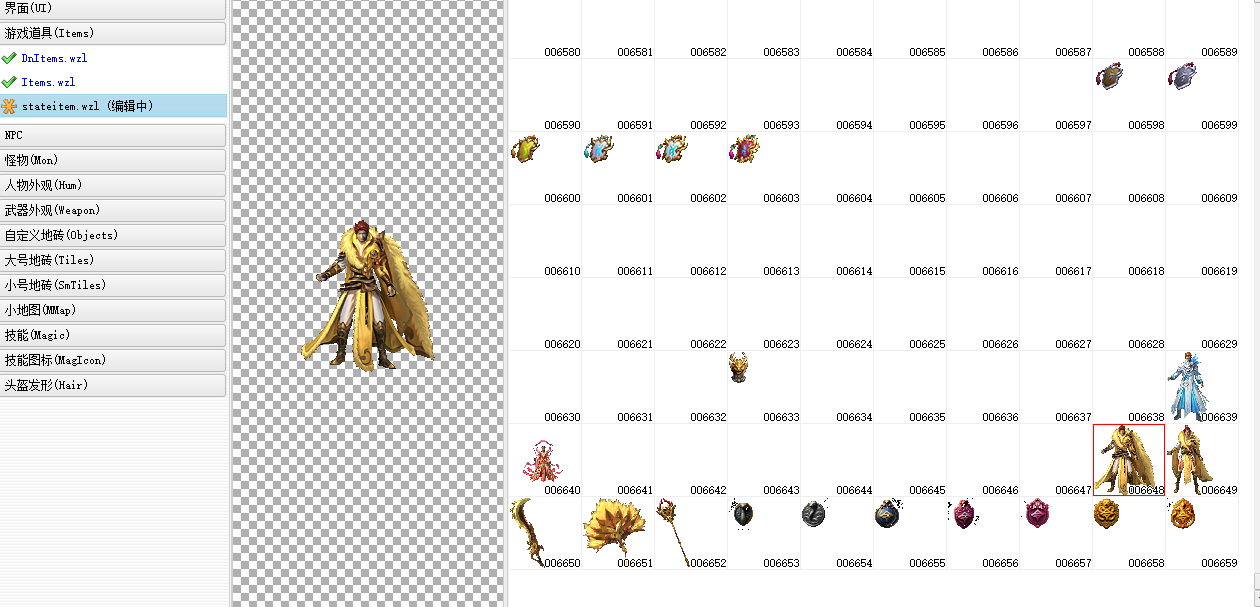
Task: Open the DnItems.wzl file
Action: [54, 58]
